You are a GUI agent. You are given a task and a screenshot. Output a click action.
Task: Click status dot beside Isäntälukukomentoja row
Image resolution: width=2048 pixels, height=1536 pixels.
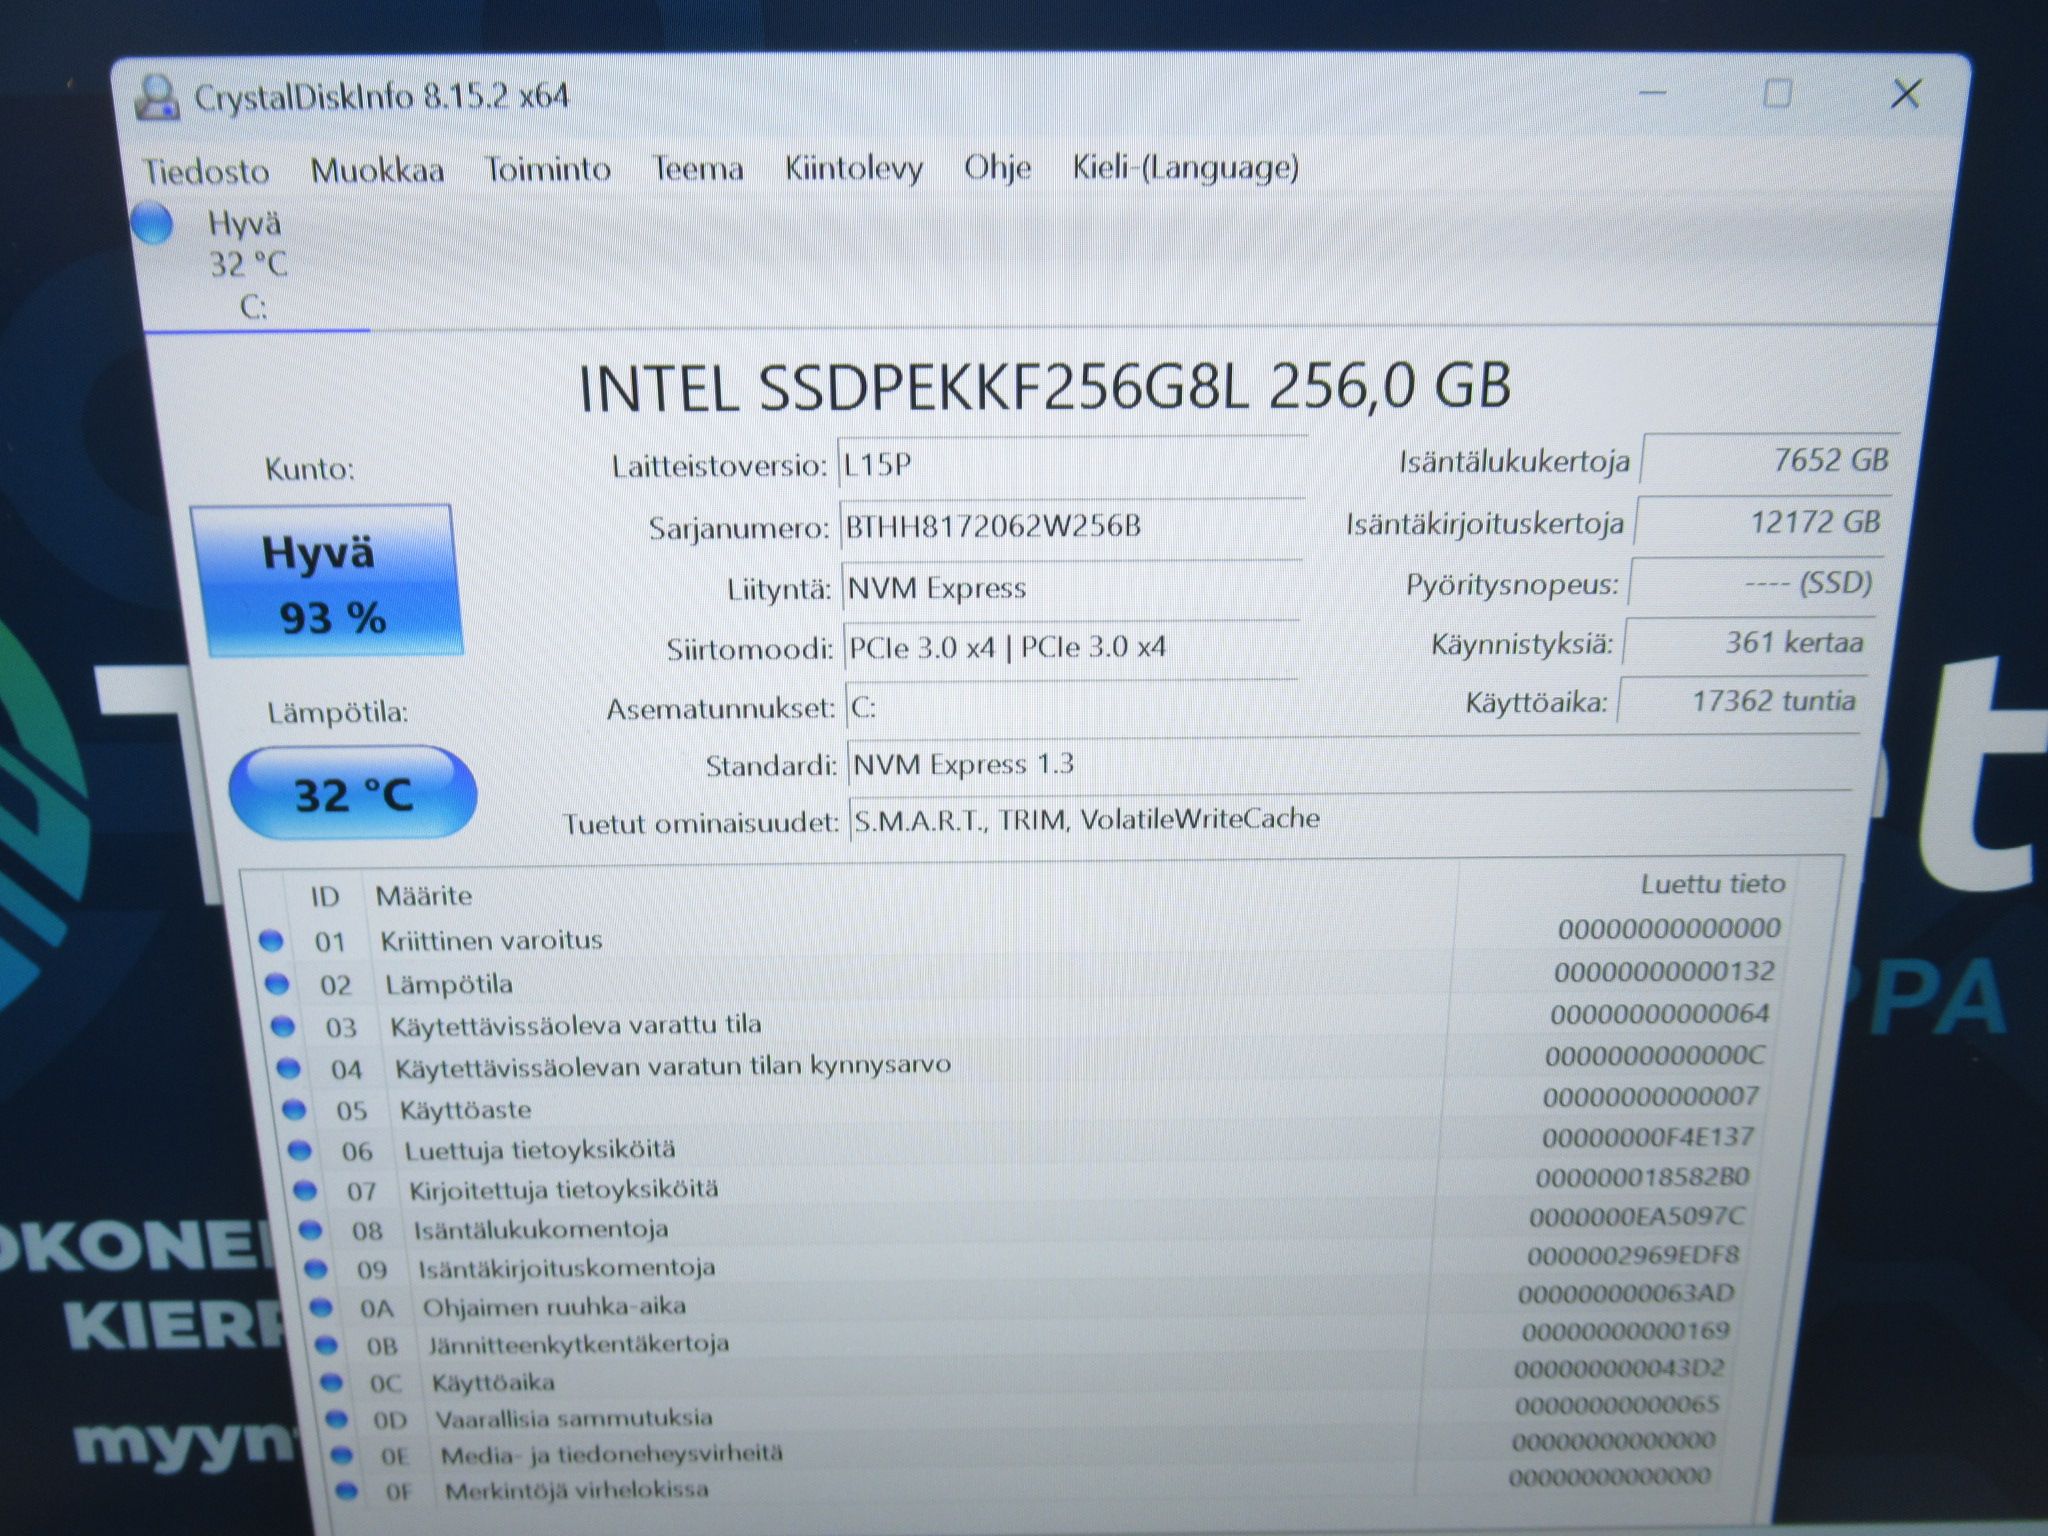(310, 1229)
